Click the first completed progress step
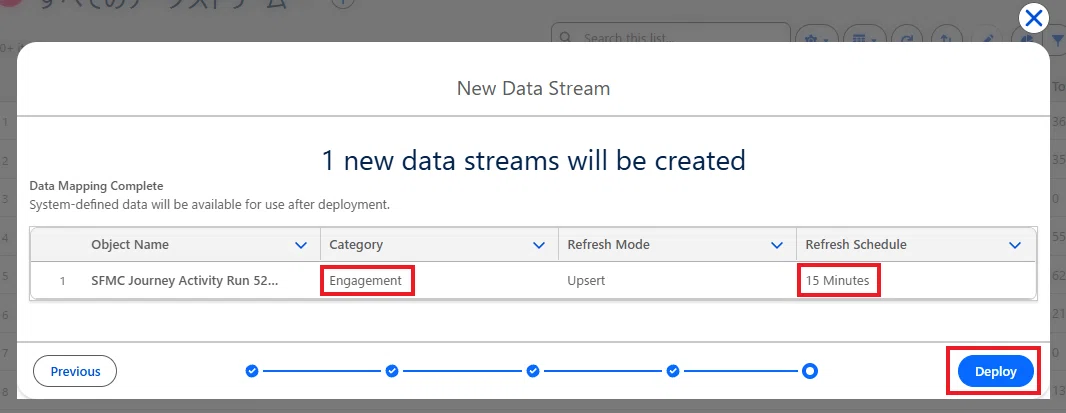The height and width of the screenshot is (413, 1066). (x=252, y=371)
